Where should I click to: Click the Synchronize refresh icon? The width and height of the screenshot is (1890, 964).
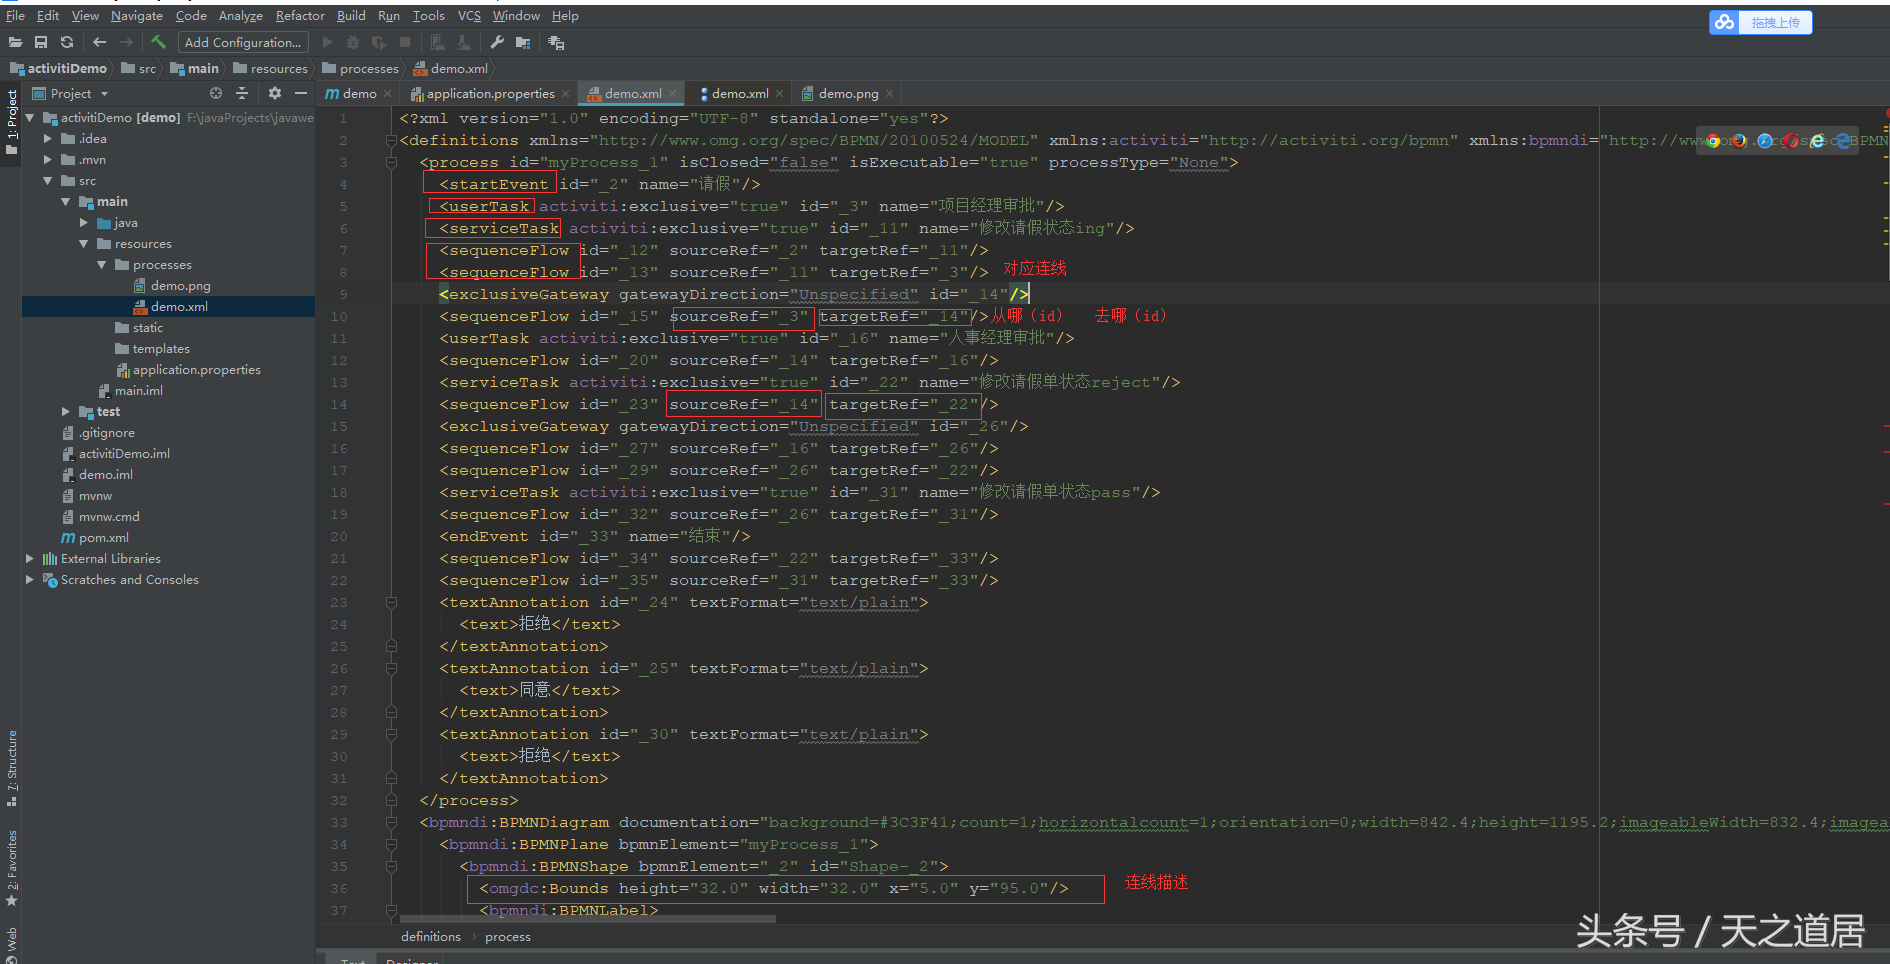pyautogui.click(x=67, y=42)
